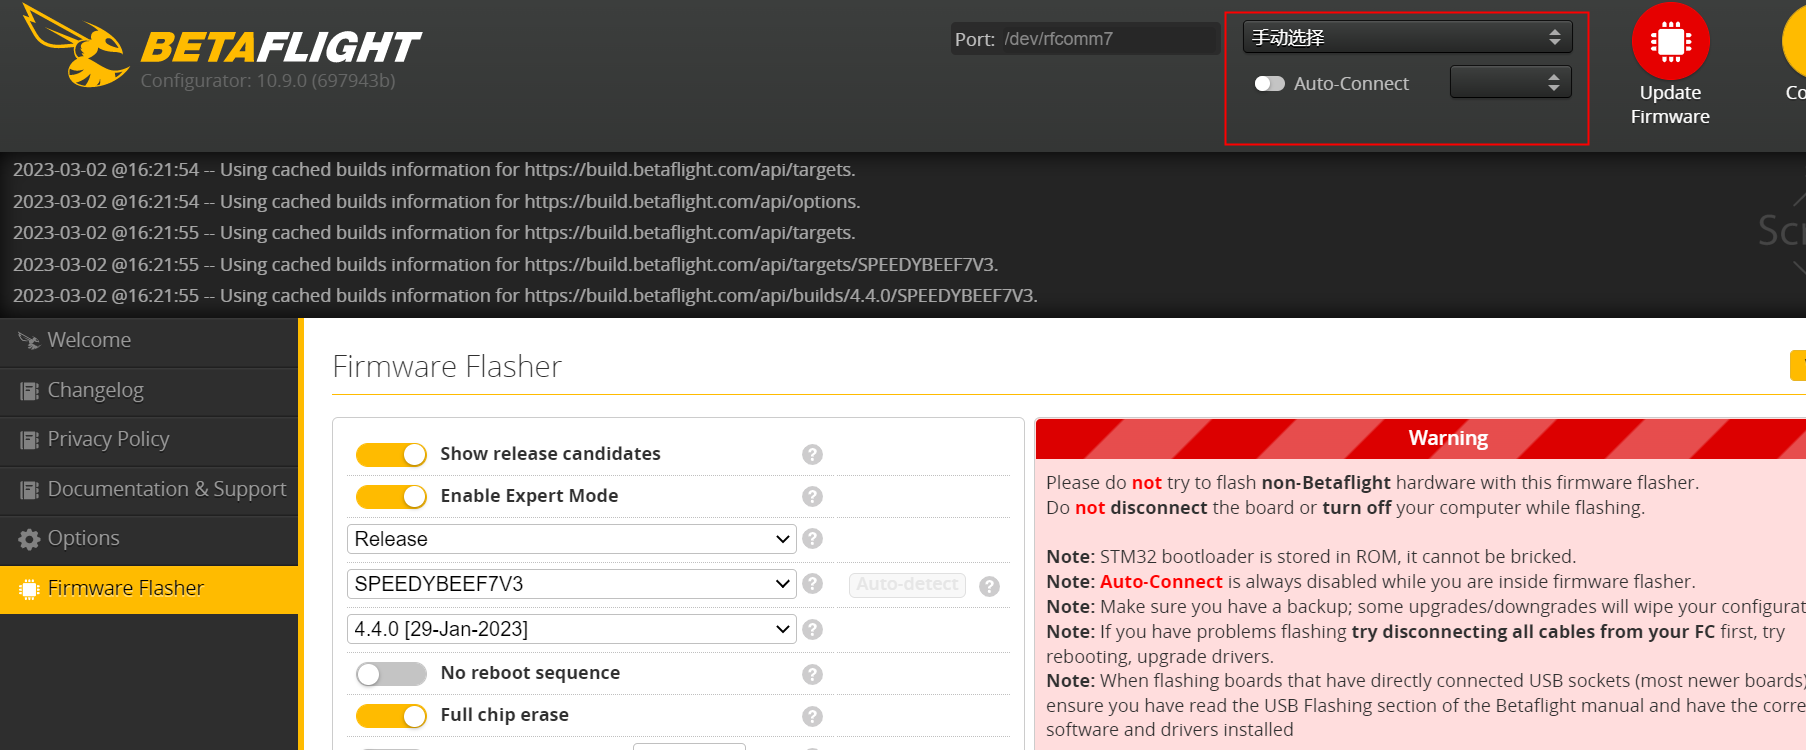Turn off the Full chip erase switch
The height and width of the screenshot is (750, 1806).
[x=391, y=716]
